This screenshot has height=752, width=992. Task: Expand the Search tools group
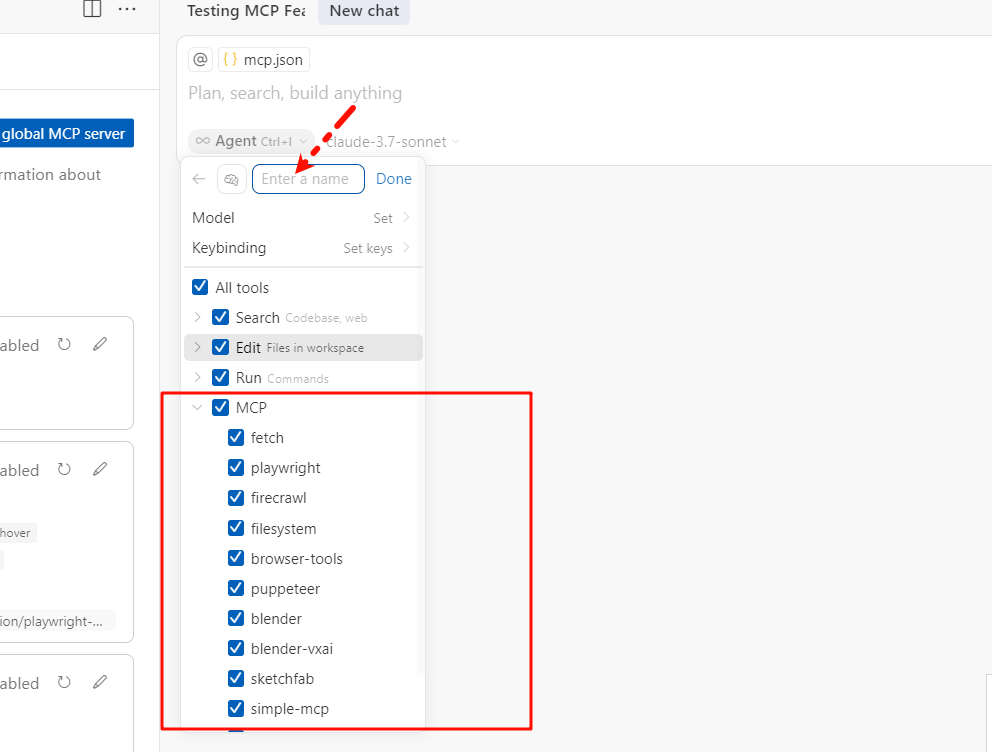pyautogui.click(x=197, y=317)
